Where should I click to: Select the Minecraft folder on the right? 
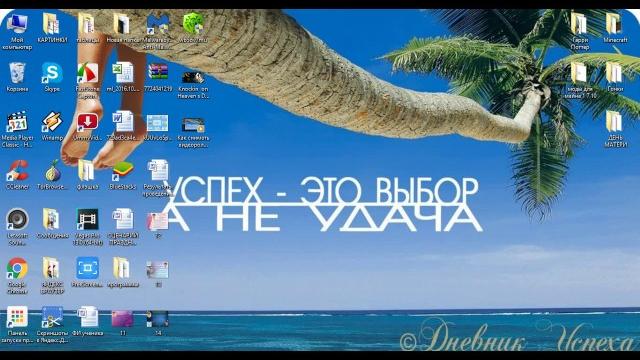pos(614,24)
